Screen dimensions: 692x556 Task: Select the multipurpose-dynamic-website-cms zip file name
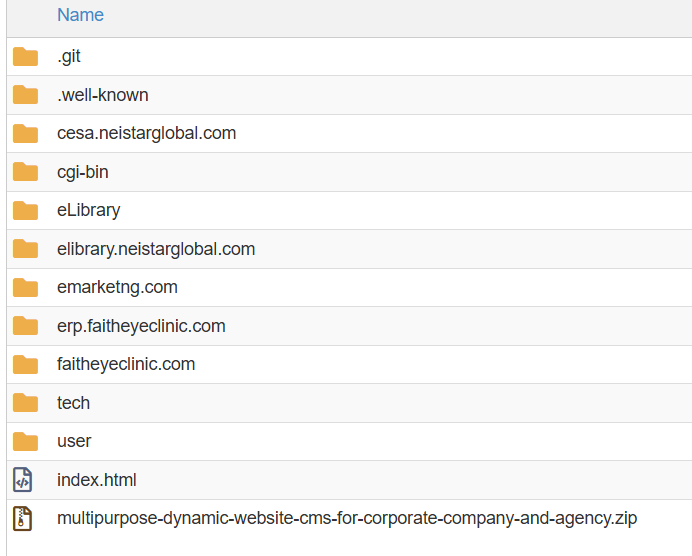point(346,518)
